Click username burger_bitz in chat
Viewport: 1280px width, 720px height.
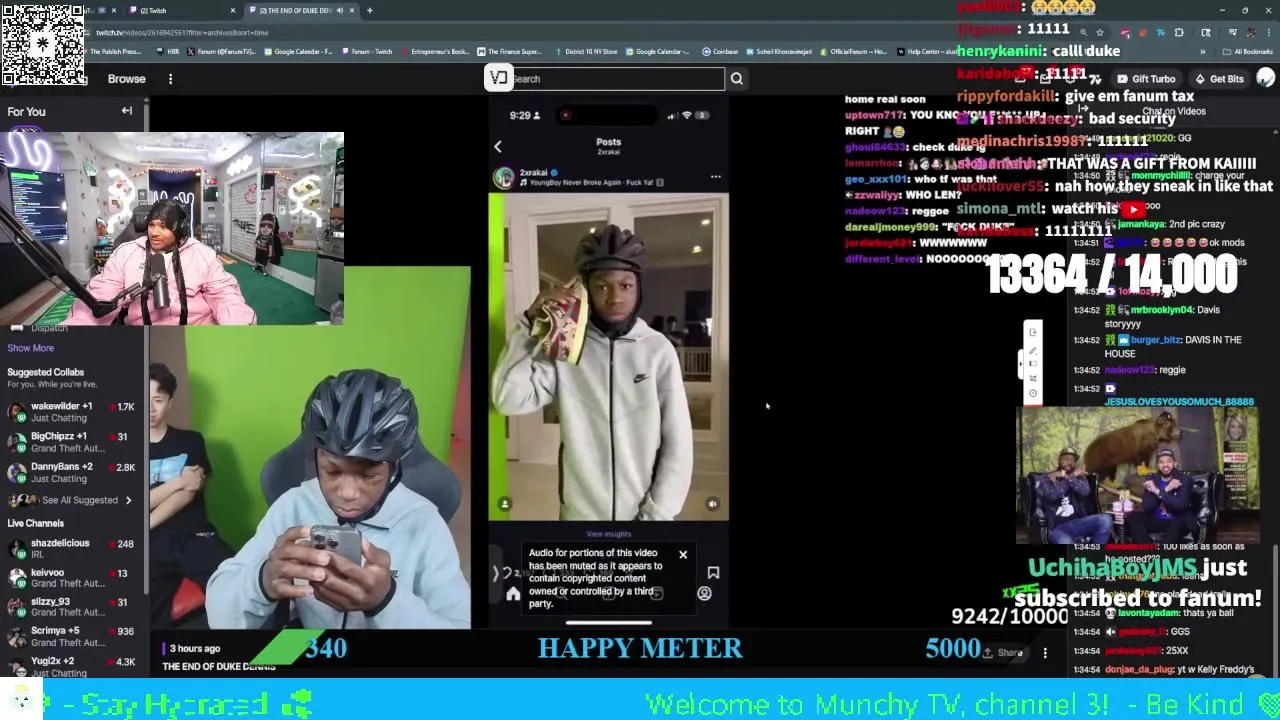click(1155, 340)
